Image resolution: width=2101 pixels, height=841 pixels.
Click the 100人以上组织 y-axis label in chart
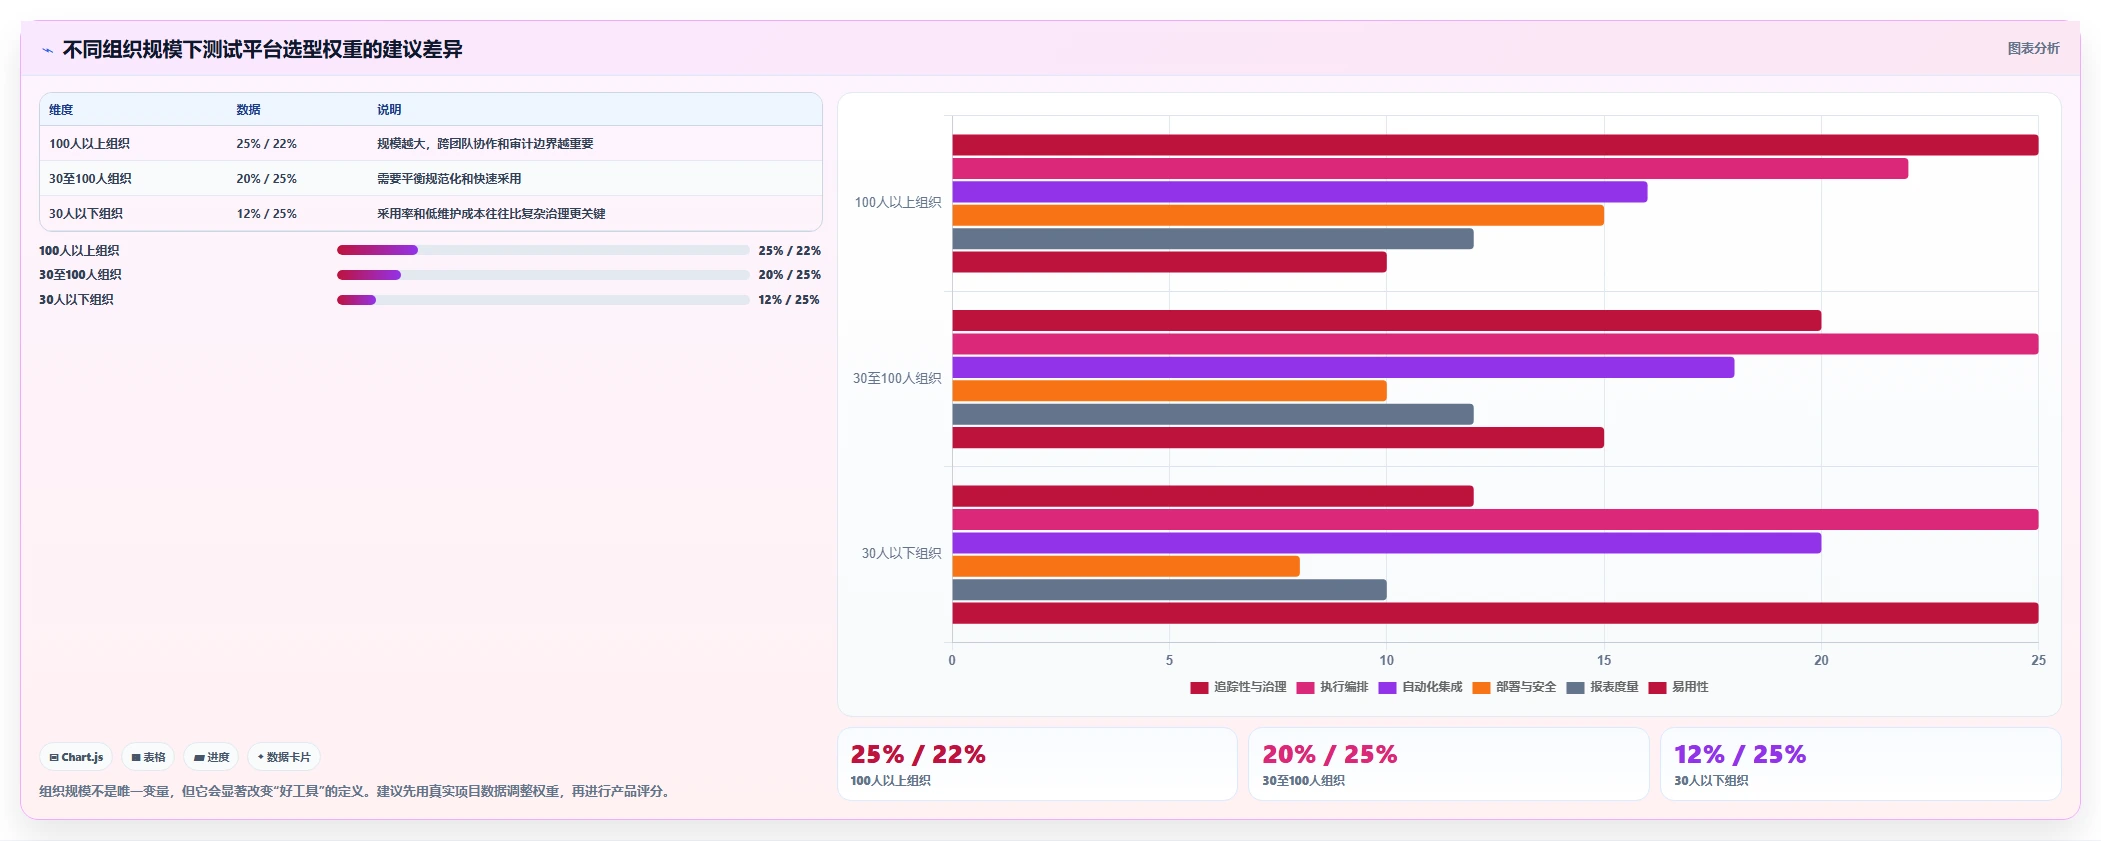pos(897,203)
